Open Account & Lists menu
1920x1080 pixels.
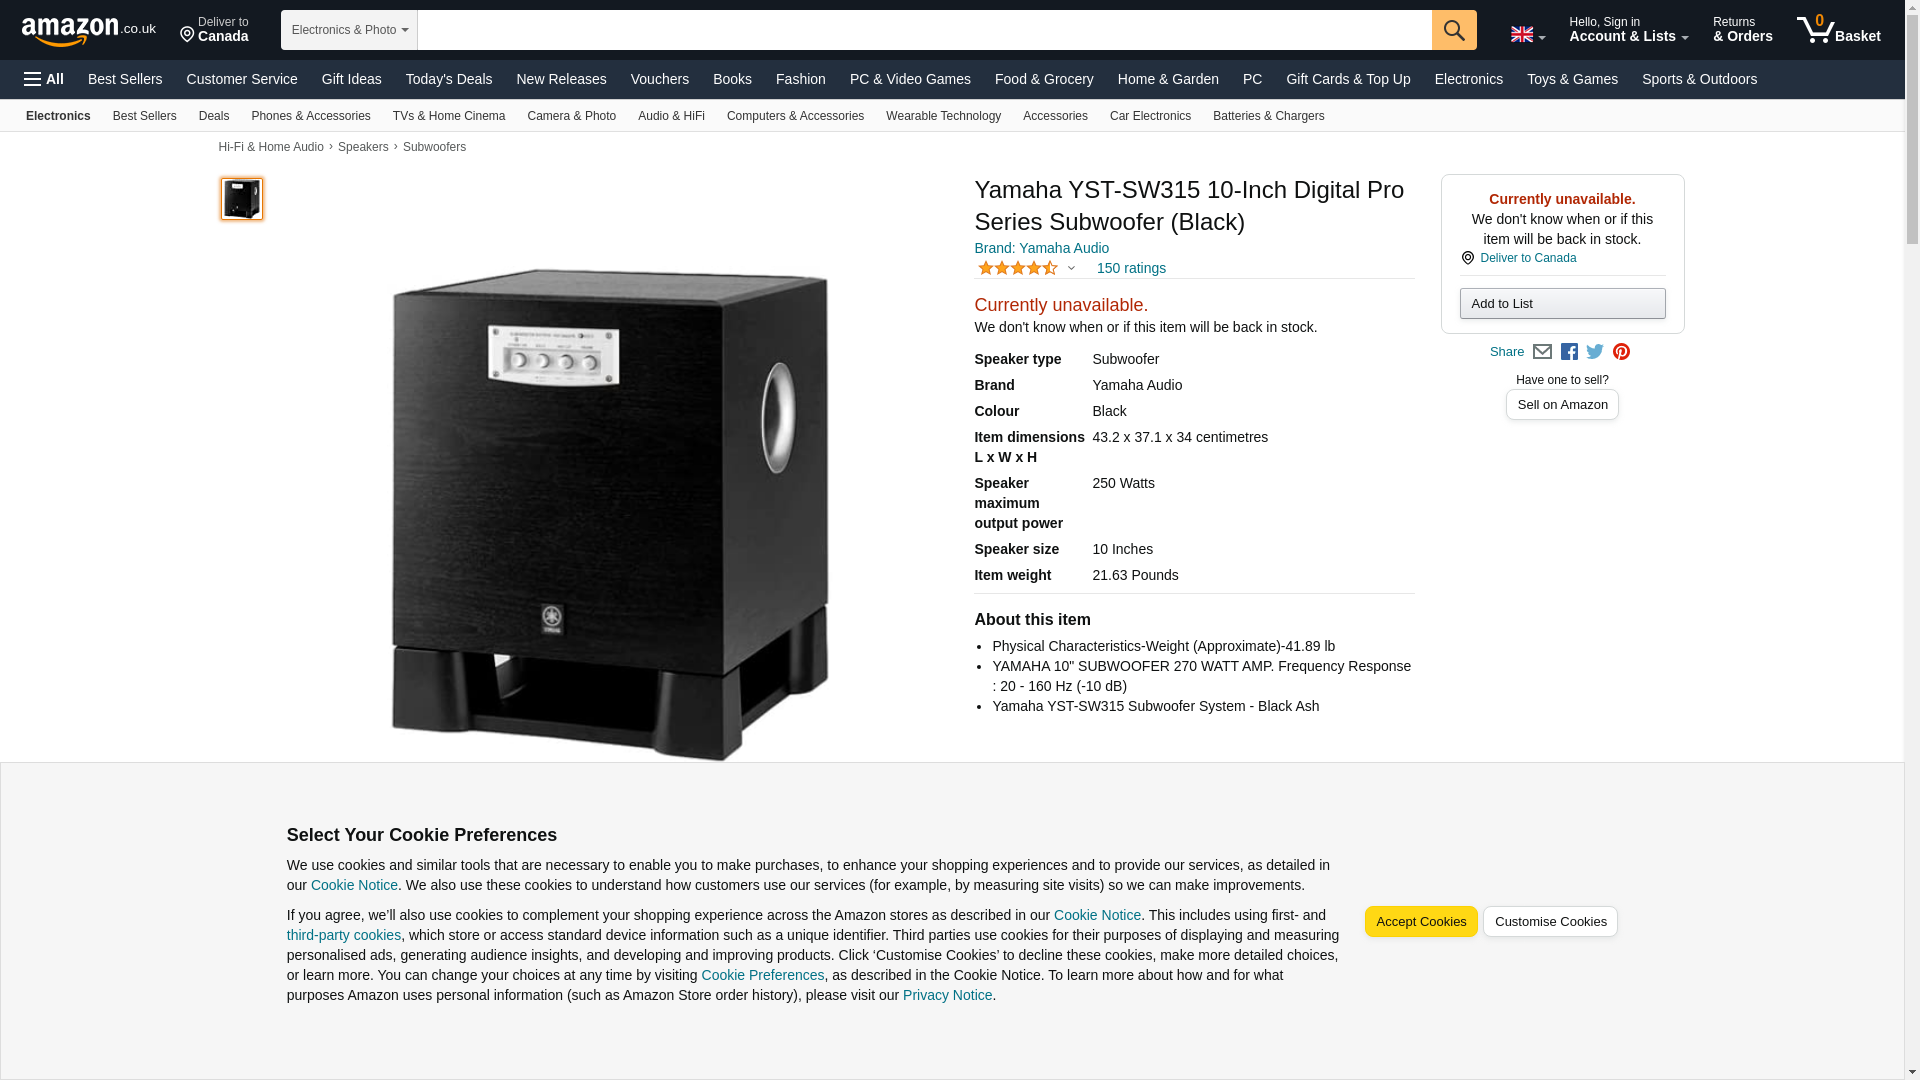pos(1628,30)
